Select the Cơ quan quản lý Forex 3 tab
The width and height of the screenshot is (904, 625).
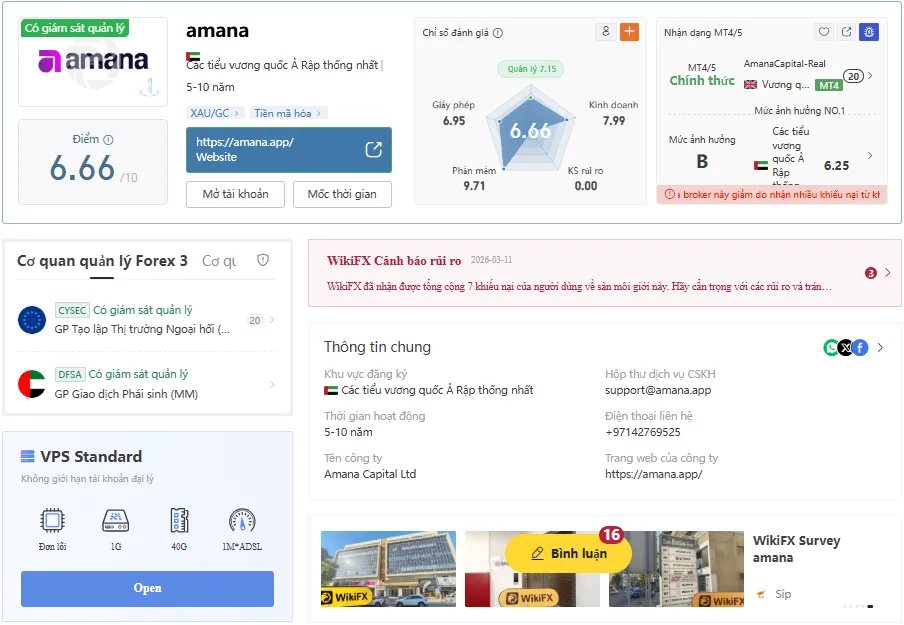[102, 261]
